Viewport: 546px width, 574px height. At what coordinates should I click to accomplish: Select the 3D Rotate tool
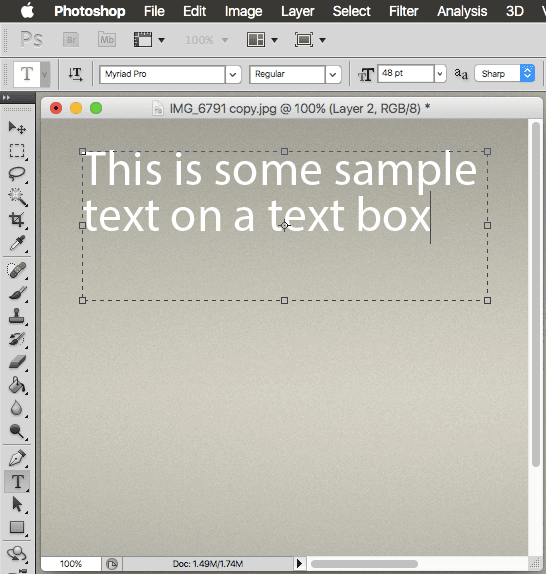17,554
